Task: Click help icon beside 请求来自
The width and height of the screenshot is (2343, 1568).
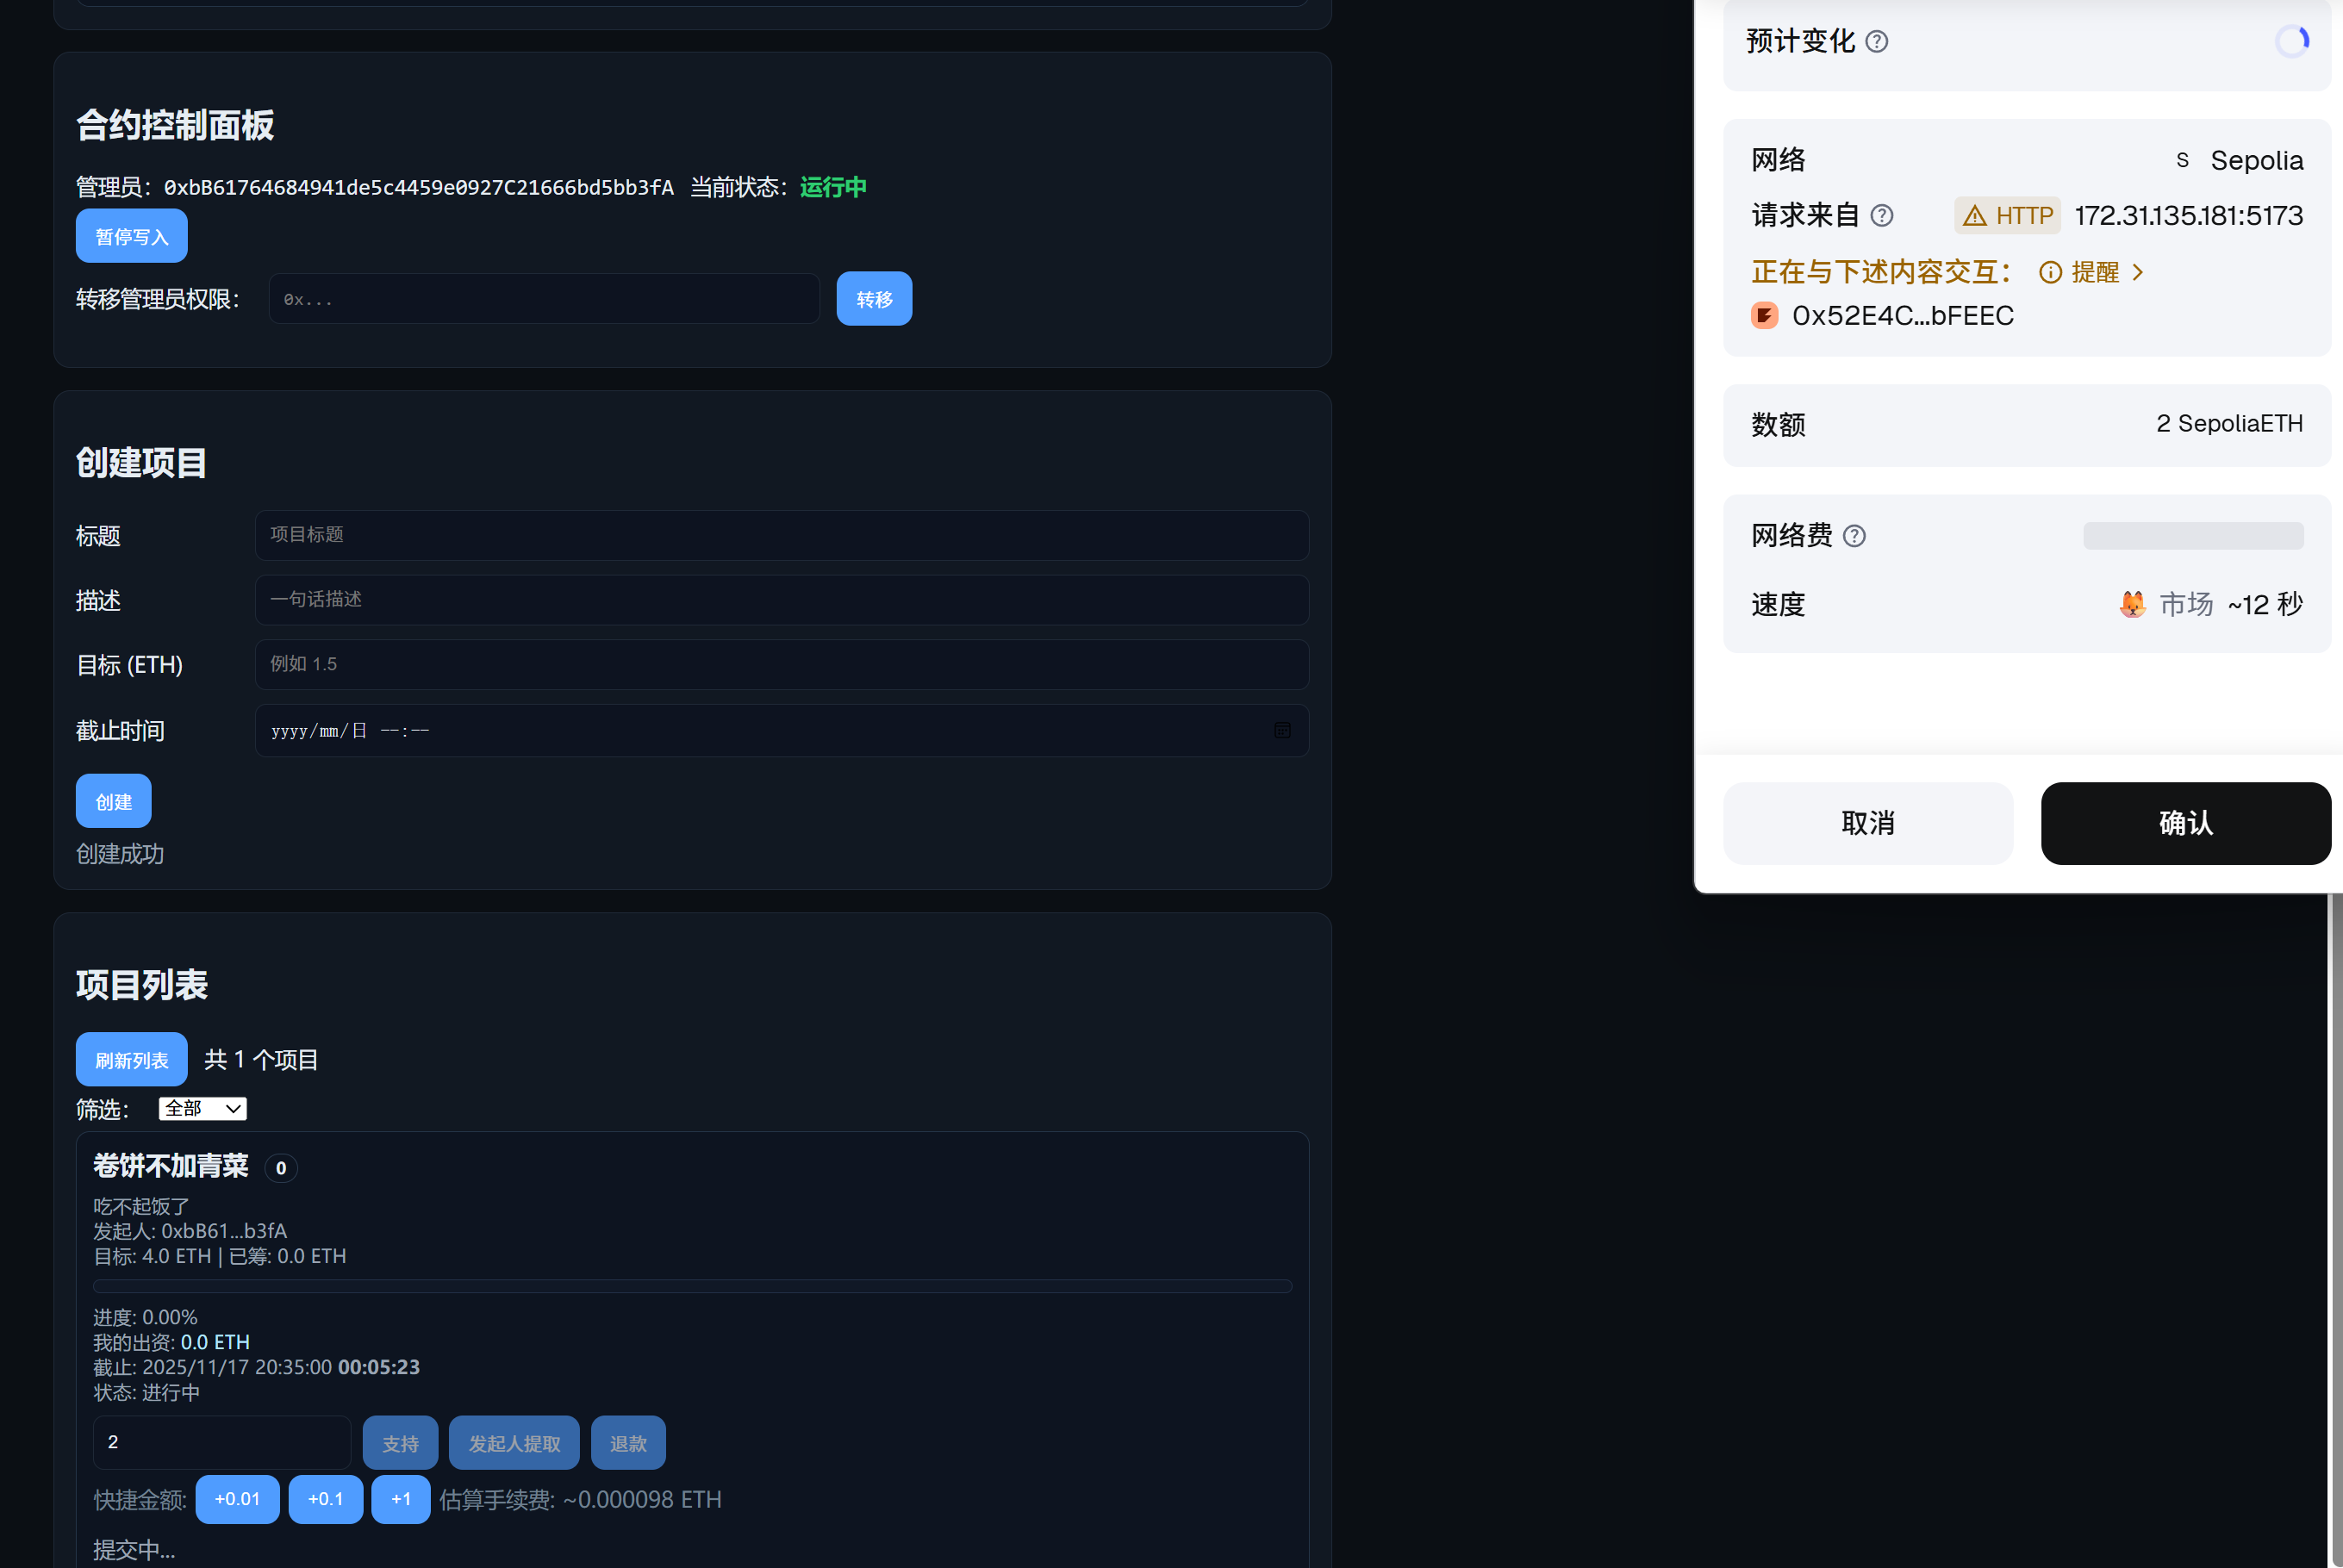Action: pos(1882,216)
